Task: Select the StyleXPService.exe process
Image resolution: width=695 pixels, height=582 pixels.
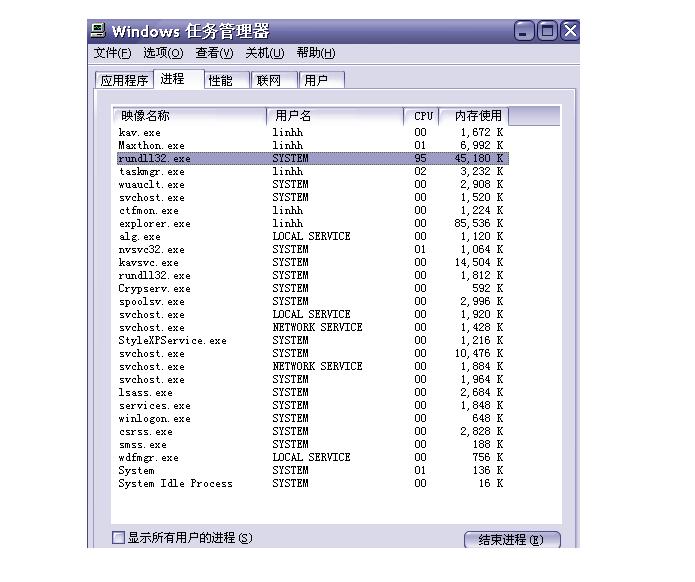Action: 313,340
